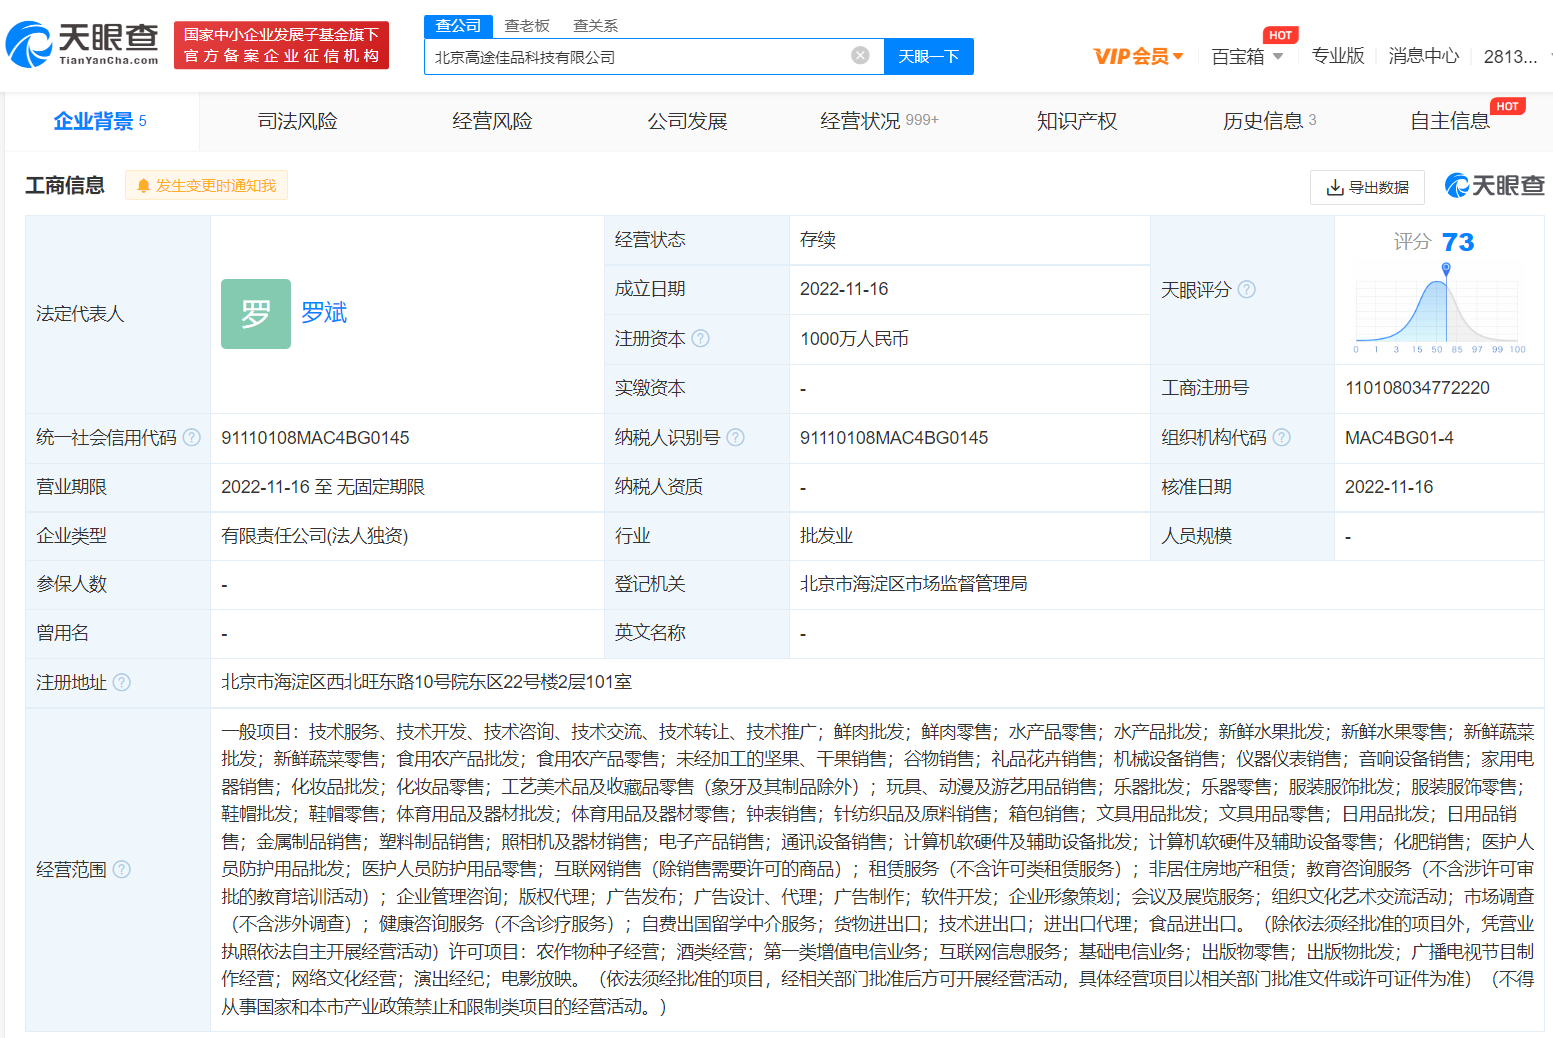The height and width of the screenshot is (1038, 1553).
Task: Expand the 百宝箱 dropdown menu
Action: point(1247,56)
